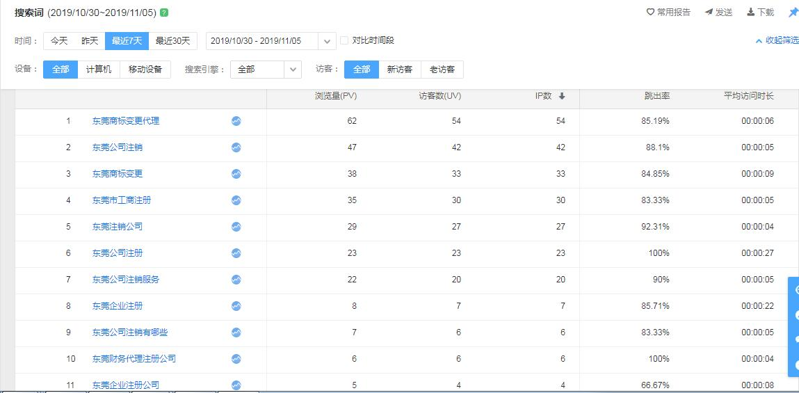
Task: Select 新访客 visitor filter
Action: point(400,70)
